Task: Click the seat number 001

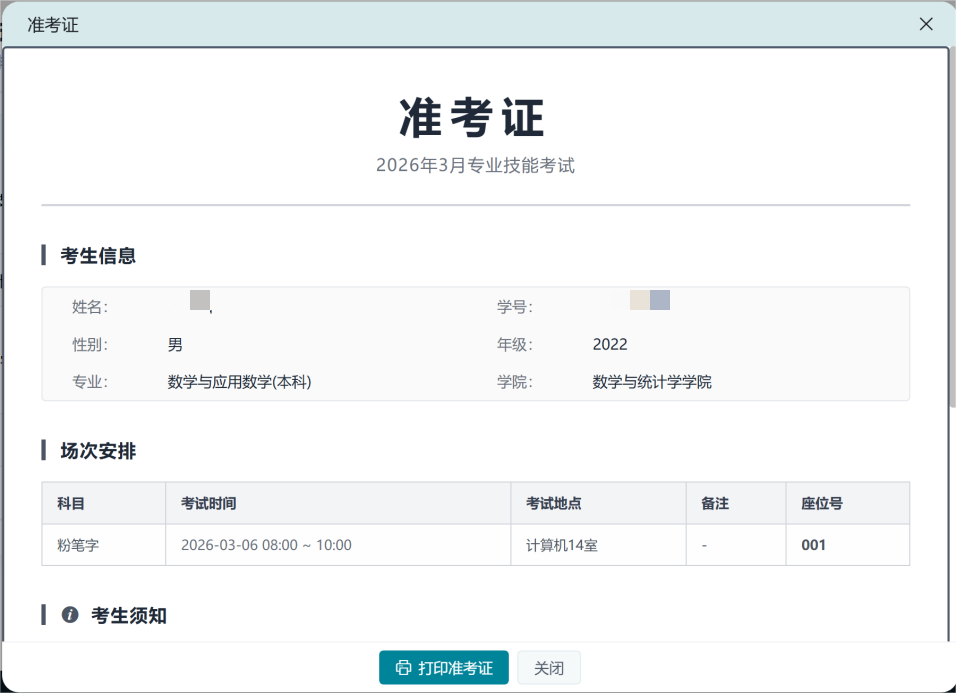Action: [813, 545]
